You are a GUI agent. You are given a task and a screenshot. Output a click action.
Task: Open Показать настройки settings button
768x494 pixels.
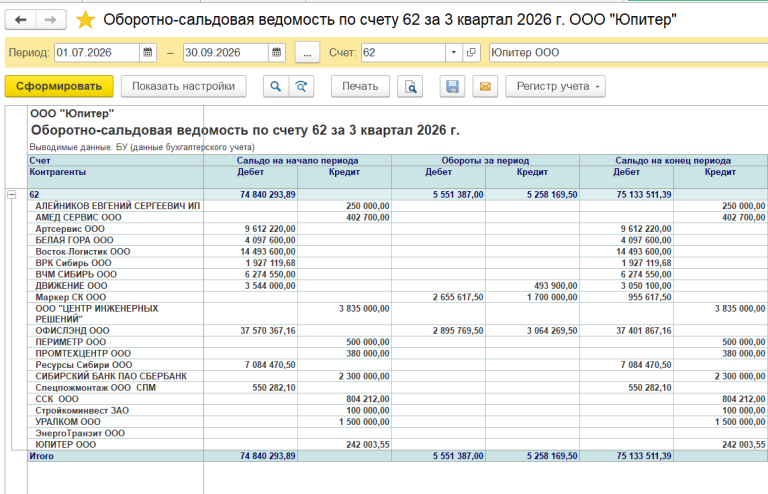(184, 86)
